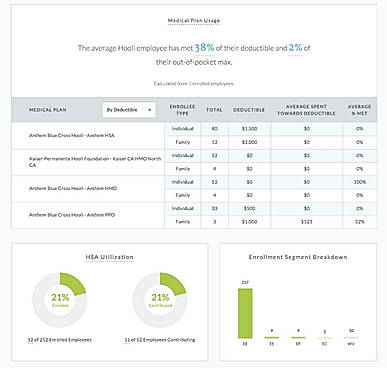Image resolution: width=387 pixels, height=368 pixels.
Task: Click Anthem HSA Individual total cell
Action: [215, 129]
